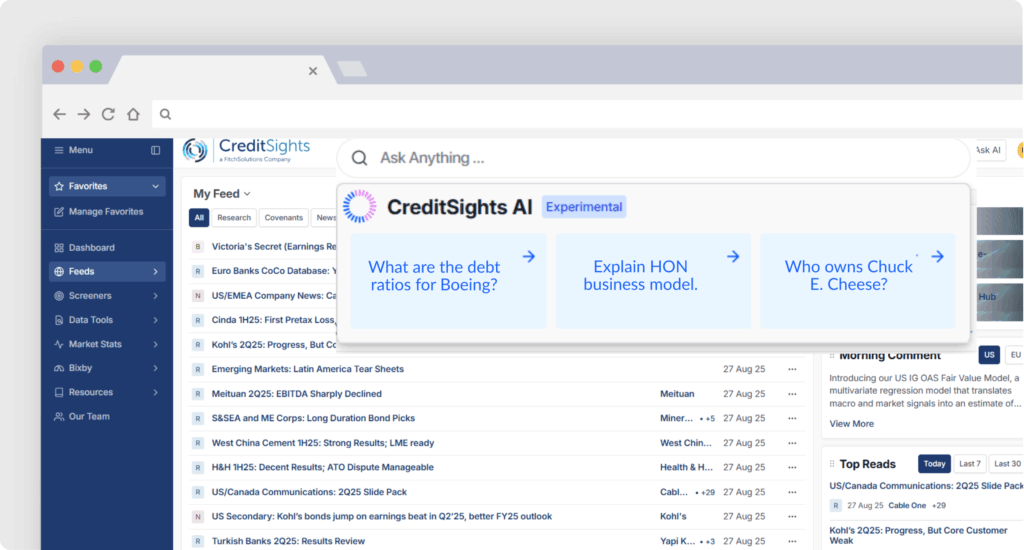Screen dimensions: 1024x550
Task: Switch Morning Comment to EU
Action: pos(1014,355)
